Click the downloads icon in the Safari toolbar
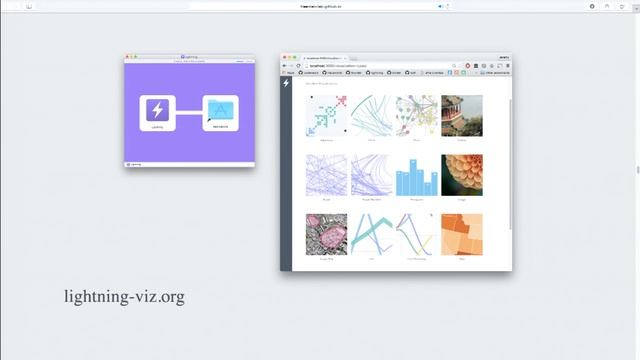Screen dimensions: 640x360 [x=592, y=6]
